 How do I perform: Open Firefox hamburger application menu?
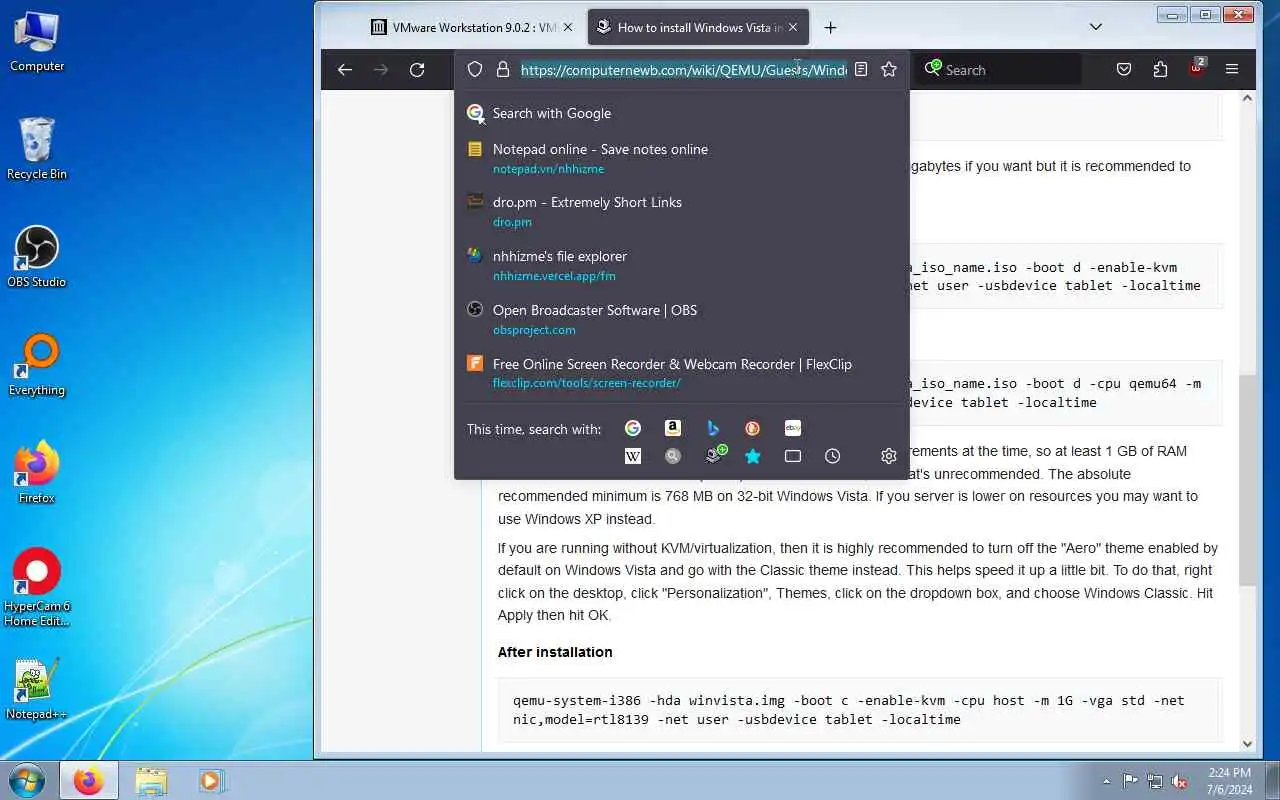1232,70
